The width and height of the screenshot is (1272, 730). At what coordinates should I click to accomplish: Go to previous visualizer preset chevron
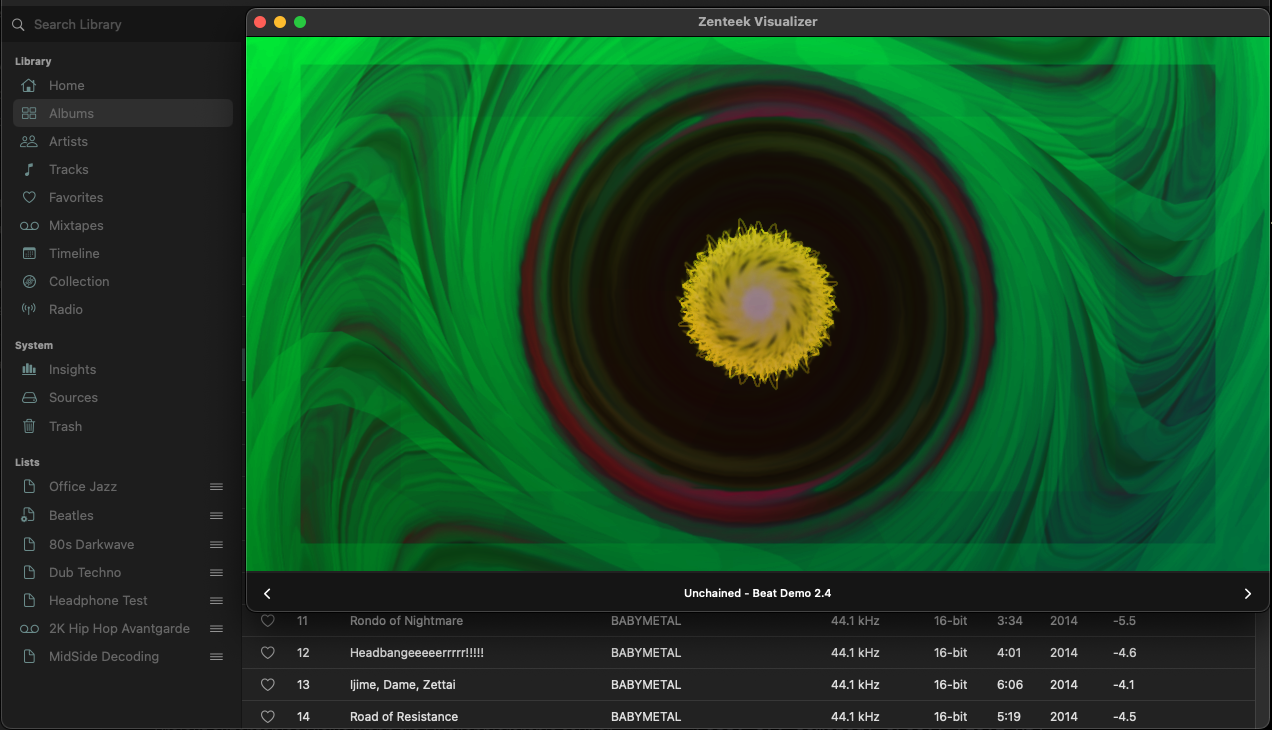point(267,593)
